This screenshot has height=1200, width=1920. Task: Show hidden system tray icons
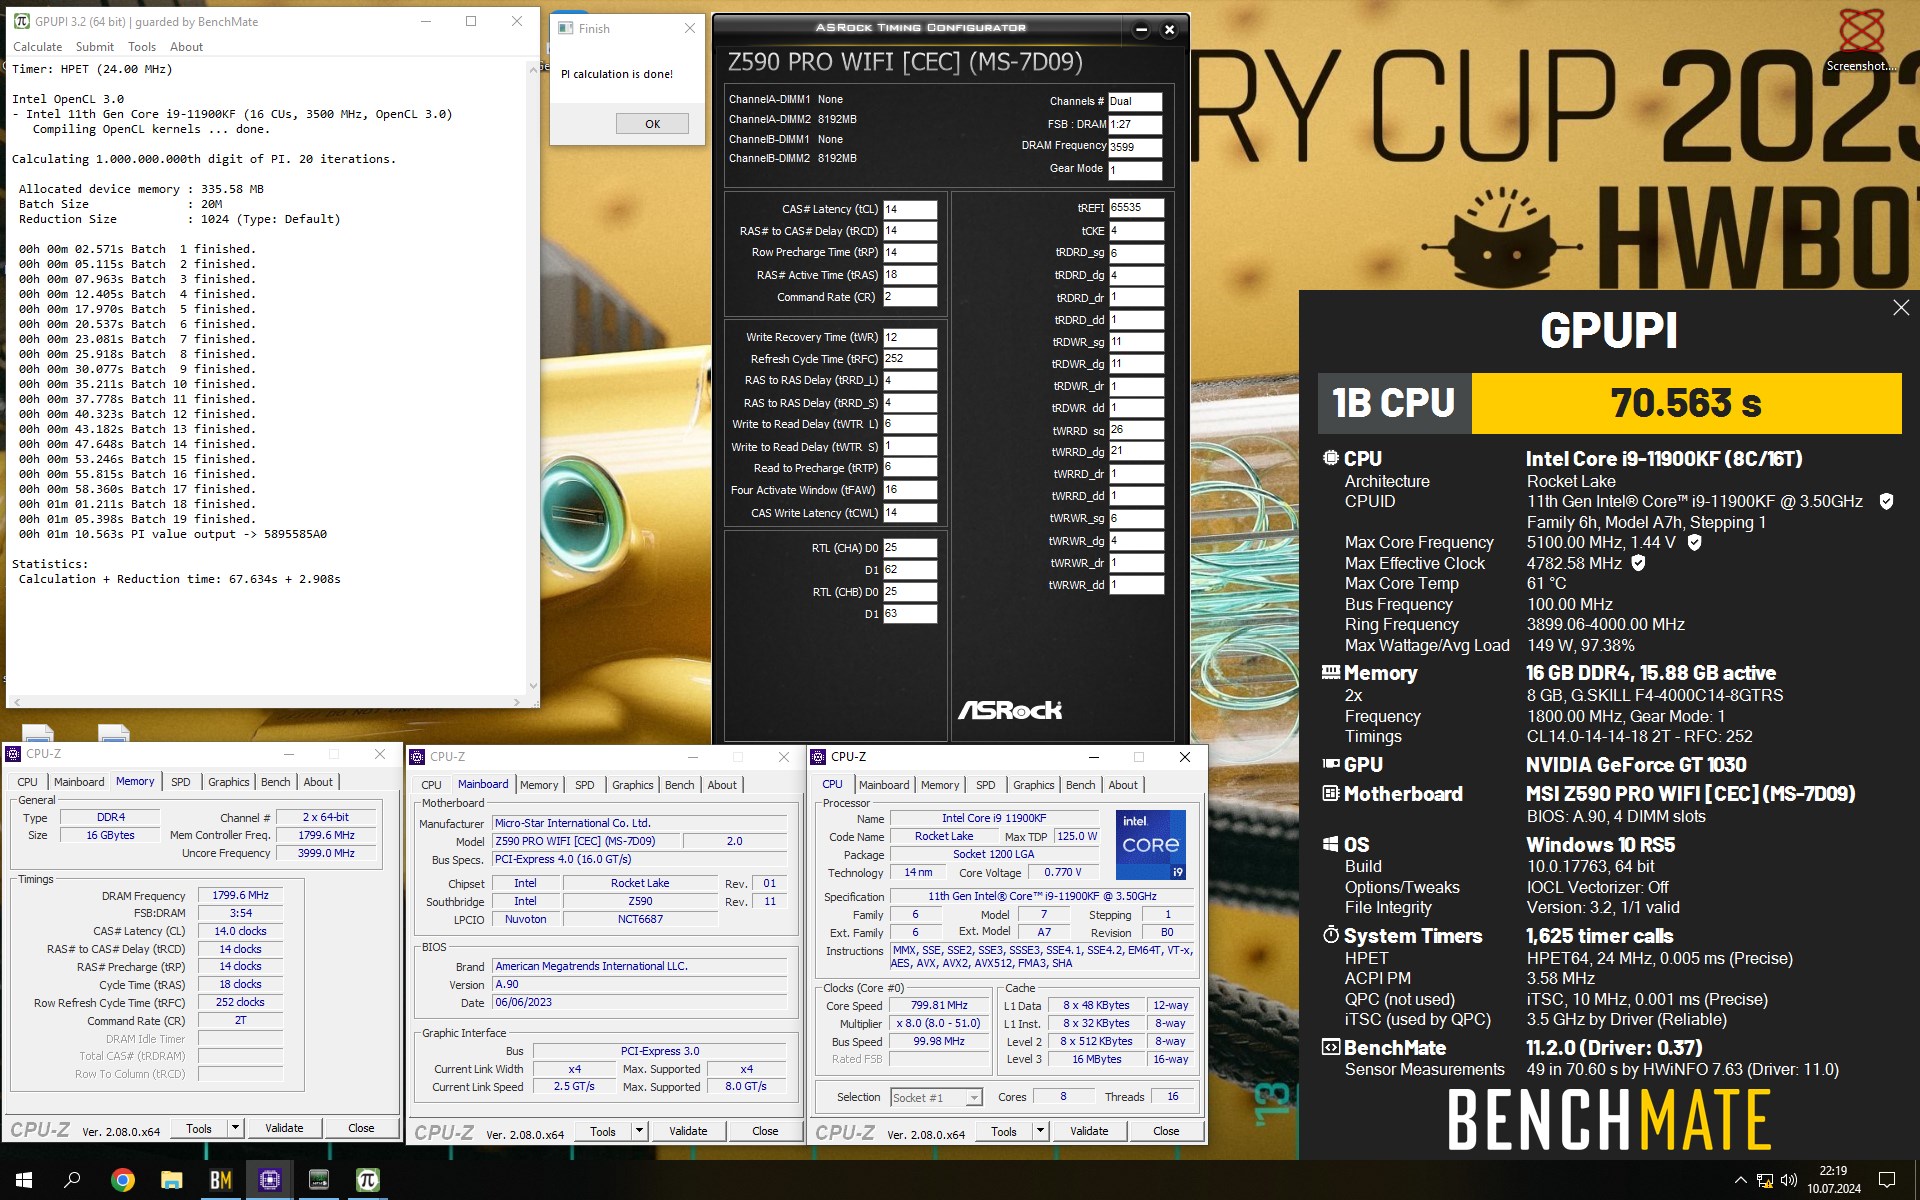coord(1740,1180)
